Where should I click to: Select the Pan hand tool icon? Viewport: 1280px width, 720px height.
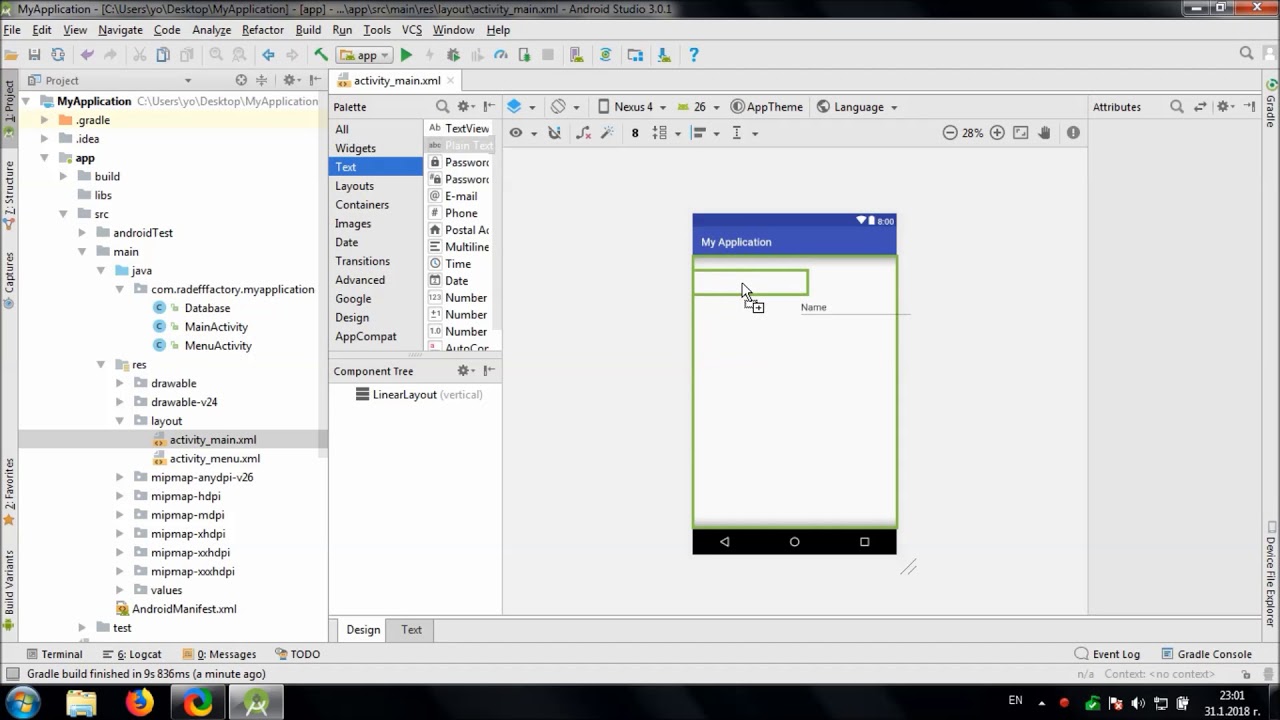click(x=1045, y=133)
